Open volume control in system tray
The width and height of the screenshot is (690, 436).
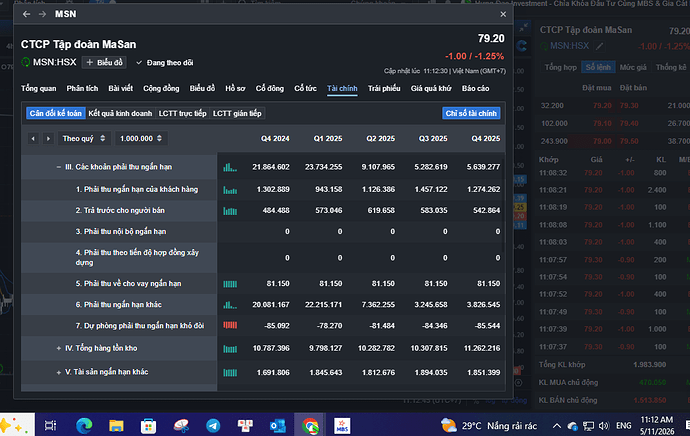tap(604, 425)
